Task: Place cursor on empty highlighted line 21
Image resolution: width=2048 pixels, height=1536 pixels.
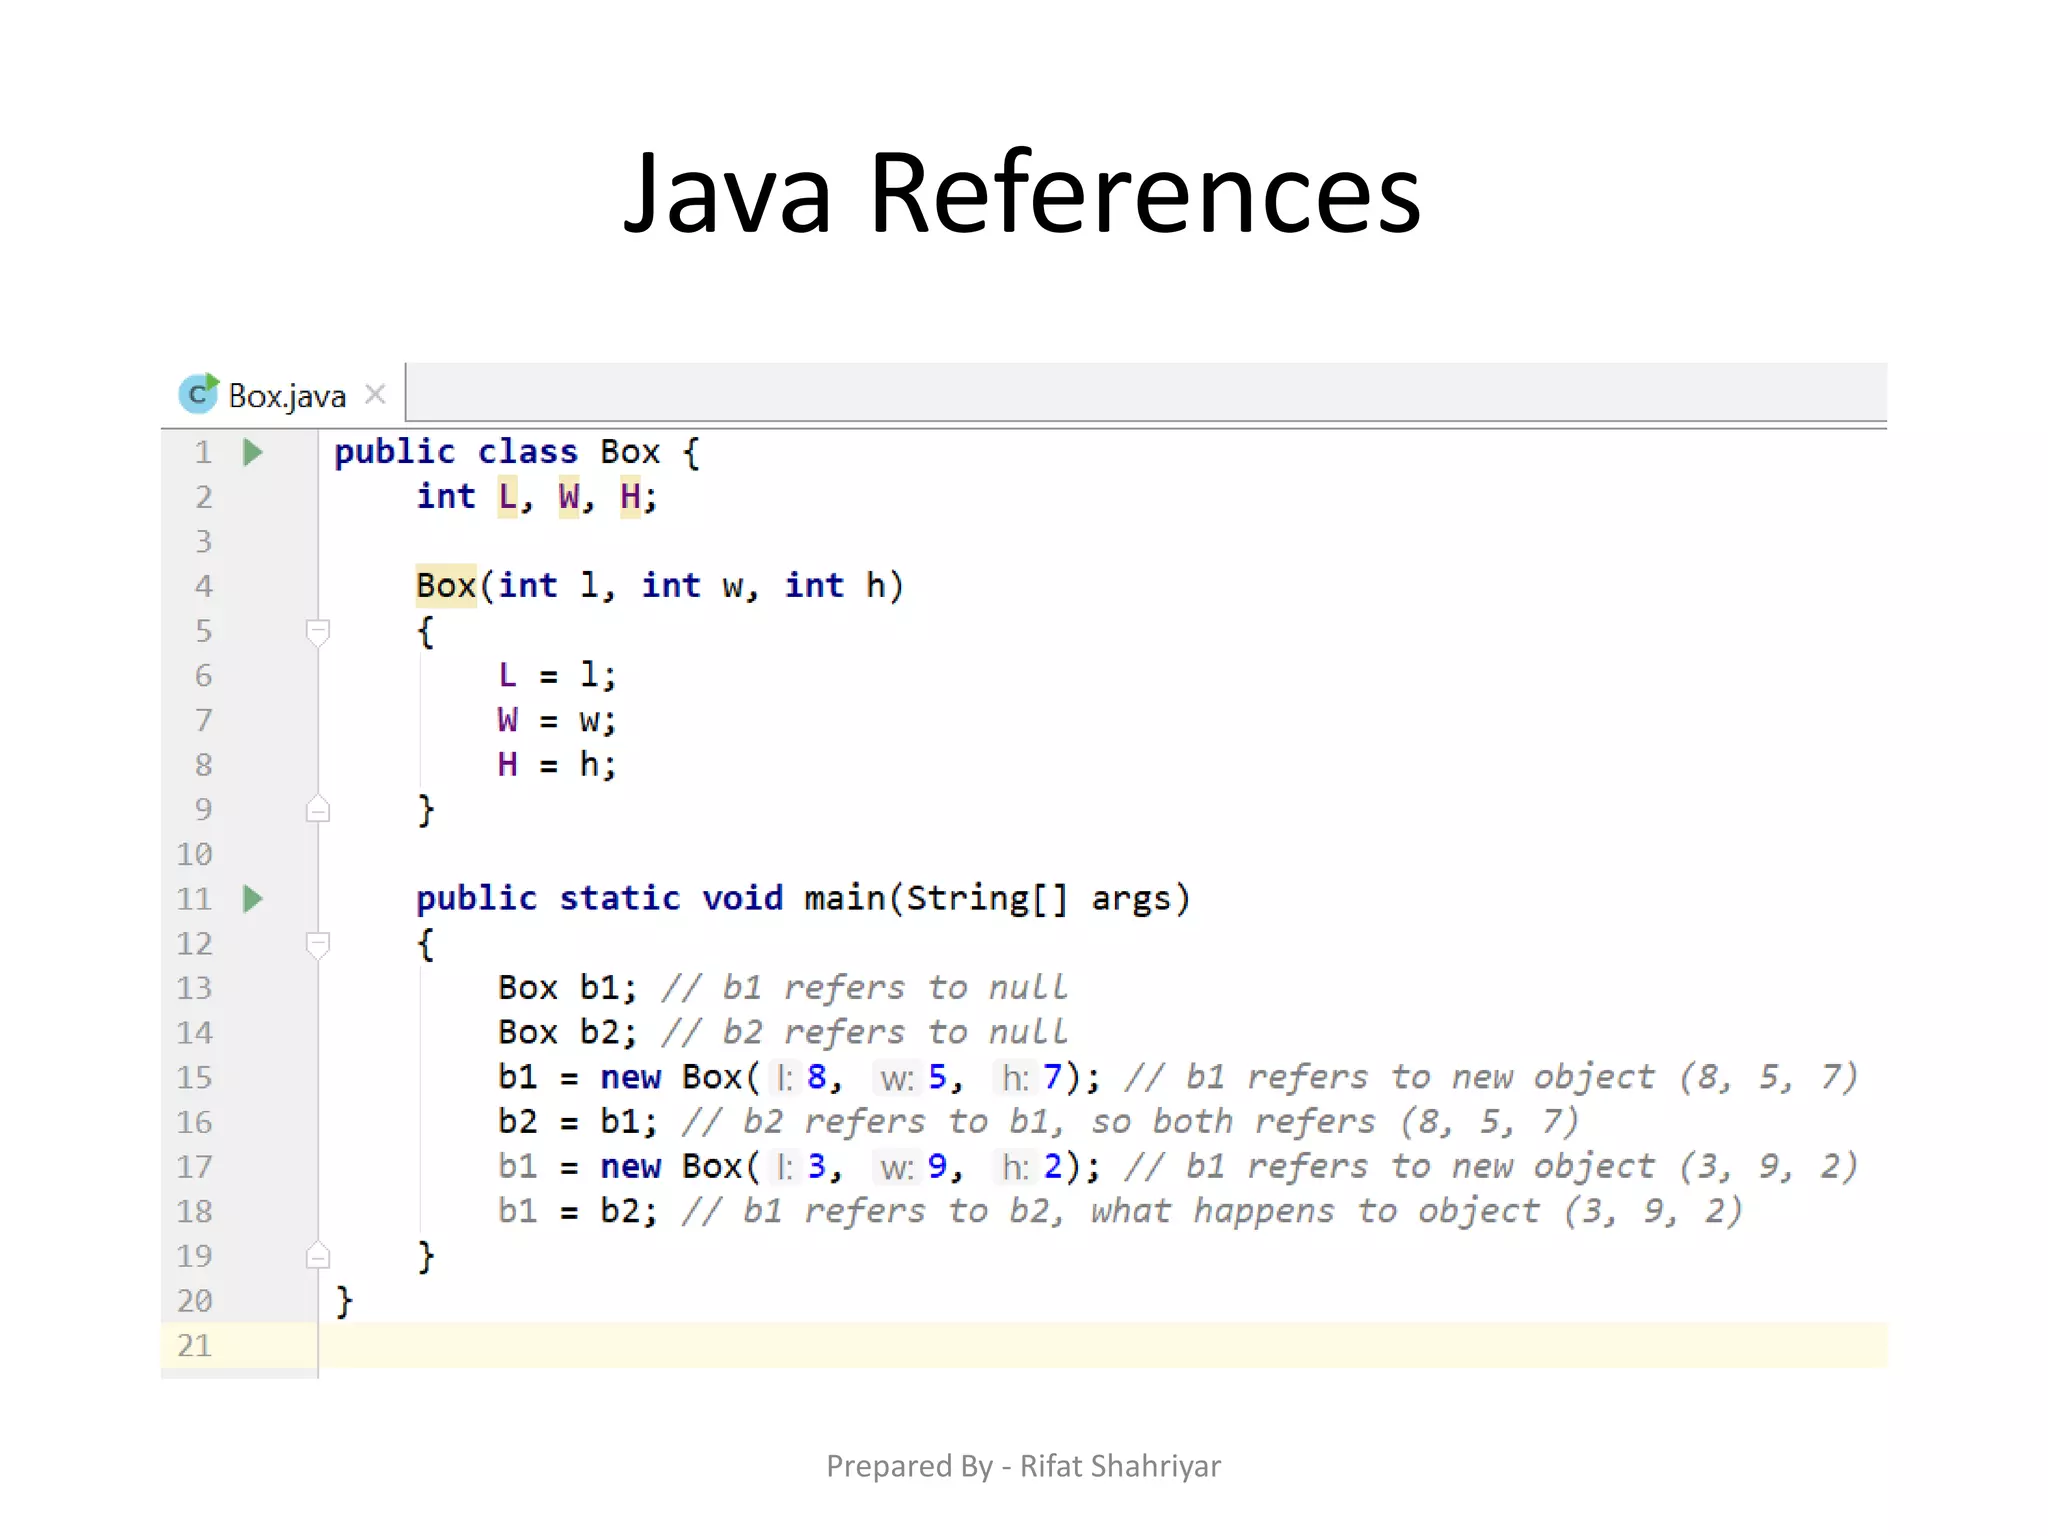Action: (1102, 1345)
